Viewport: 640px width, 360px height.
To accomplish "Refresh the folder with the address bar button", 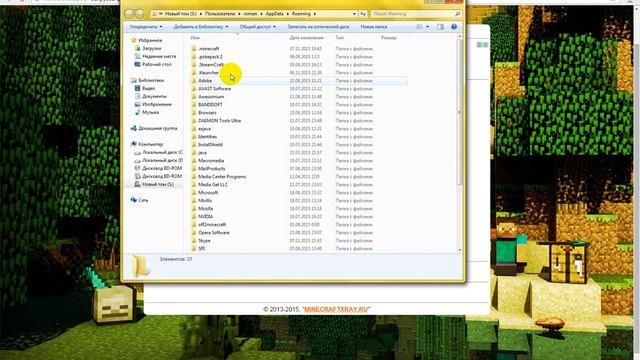I will click(362, 14).
